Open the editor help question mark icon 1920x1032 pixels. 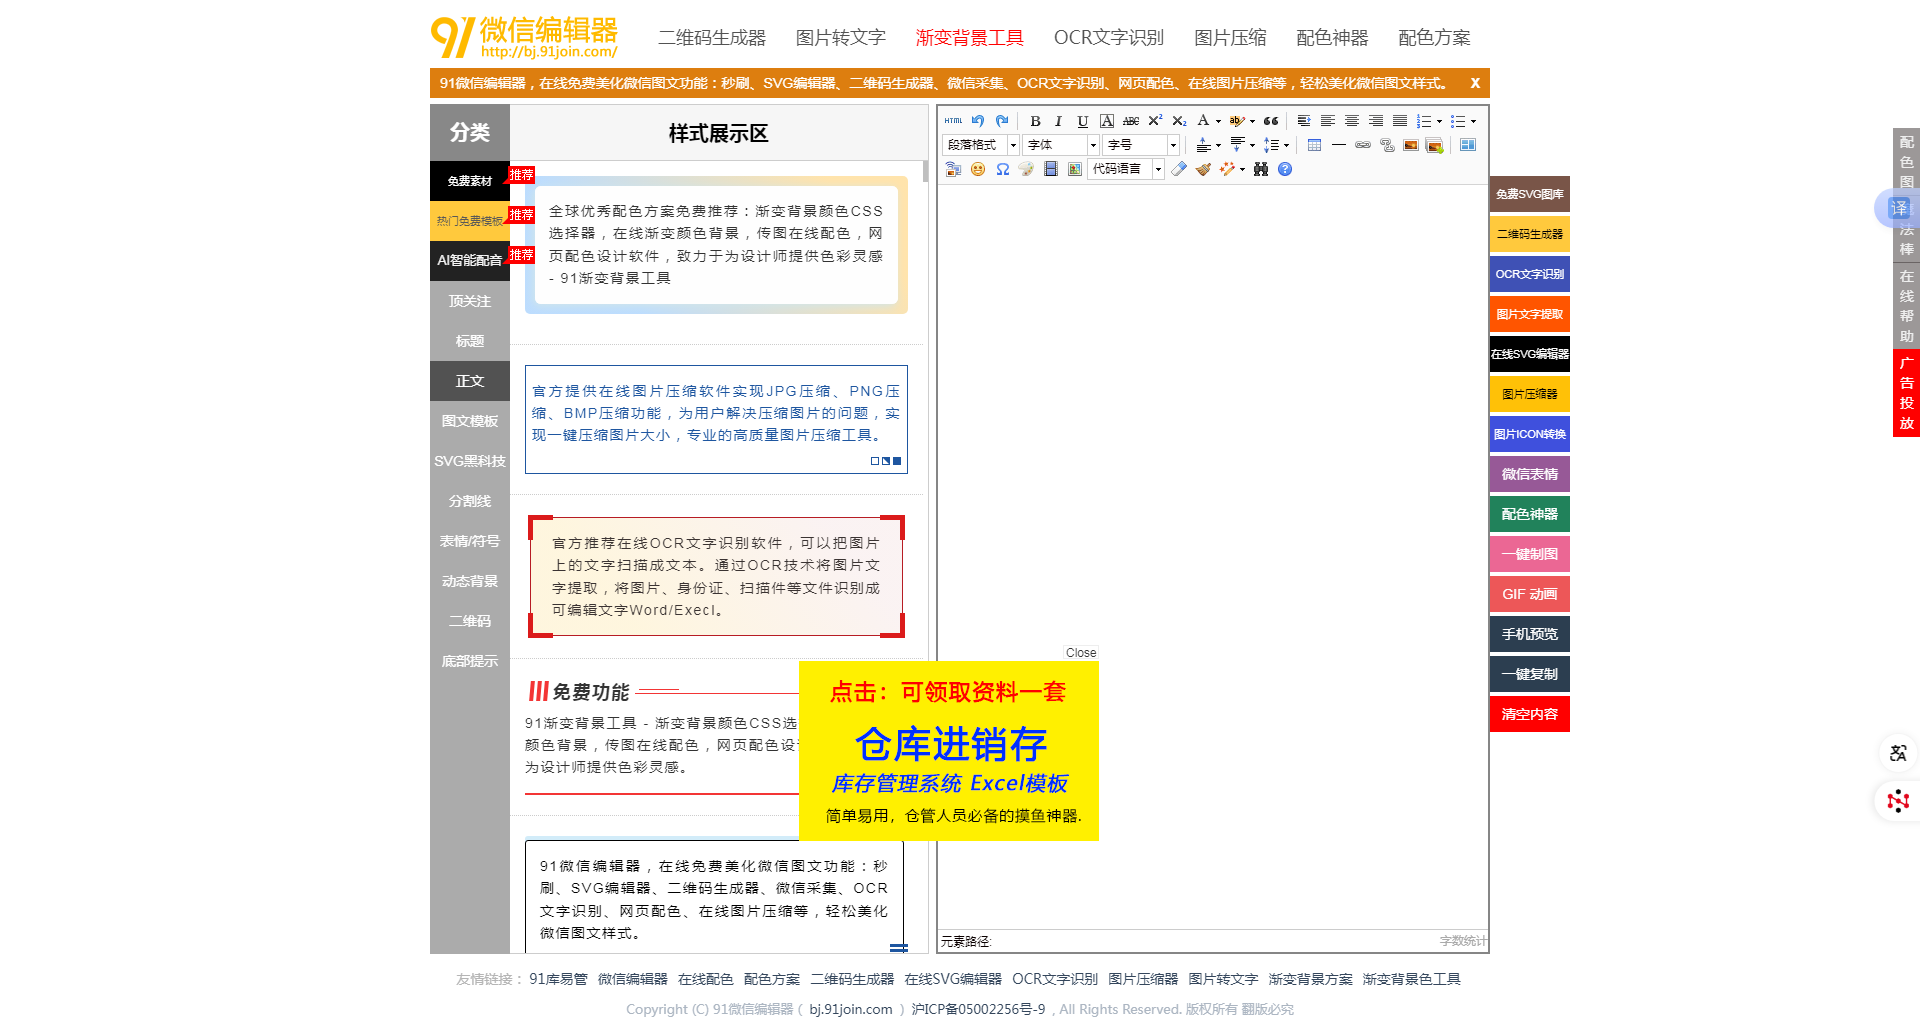[x=1286, y=169]
